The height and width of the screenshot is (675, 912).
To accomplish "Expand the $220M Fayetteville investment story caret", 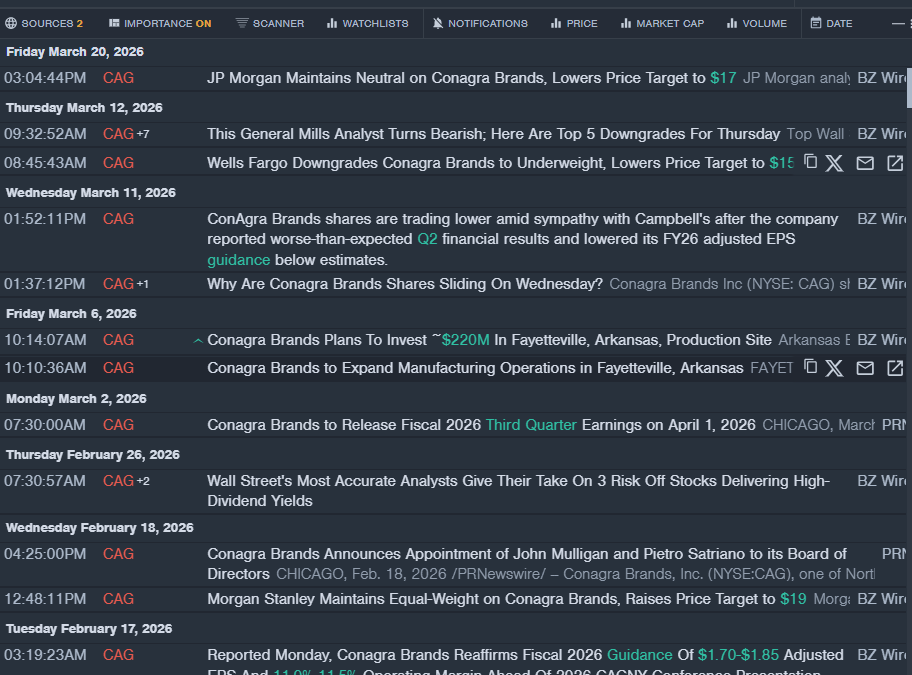I will coord(198,341).
